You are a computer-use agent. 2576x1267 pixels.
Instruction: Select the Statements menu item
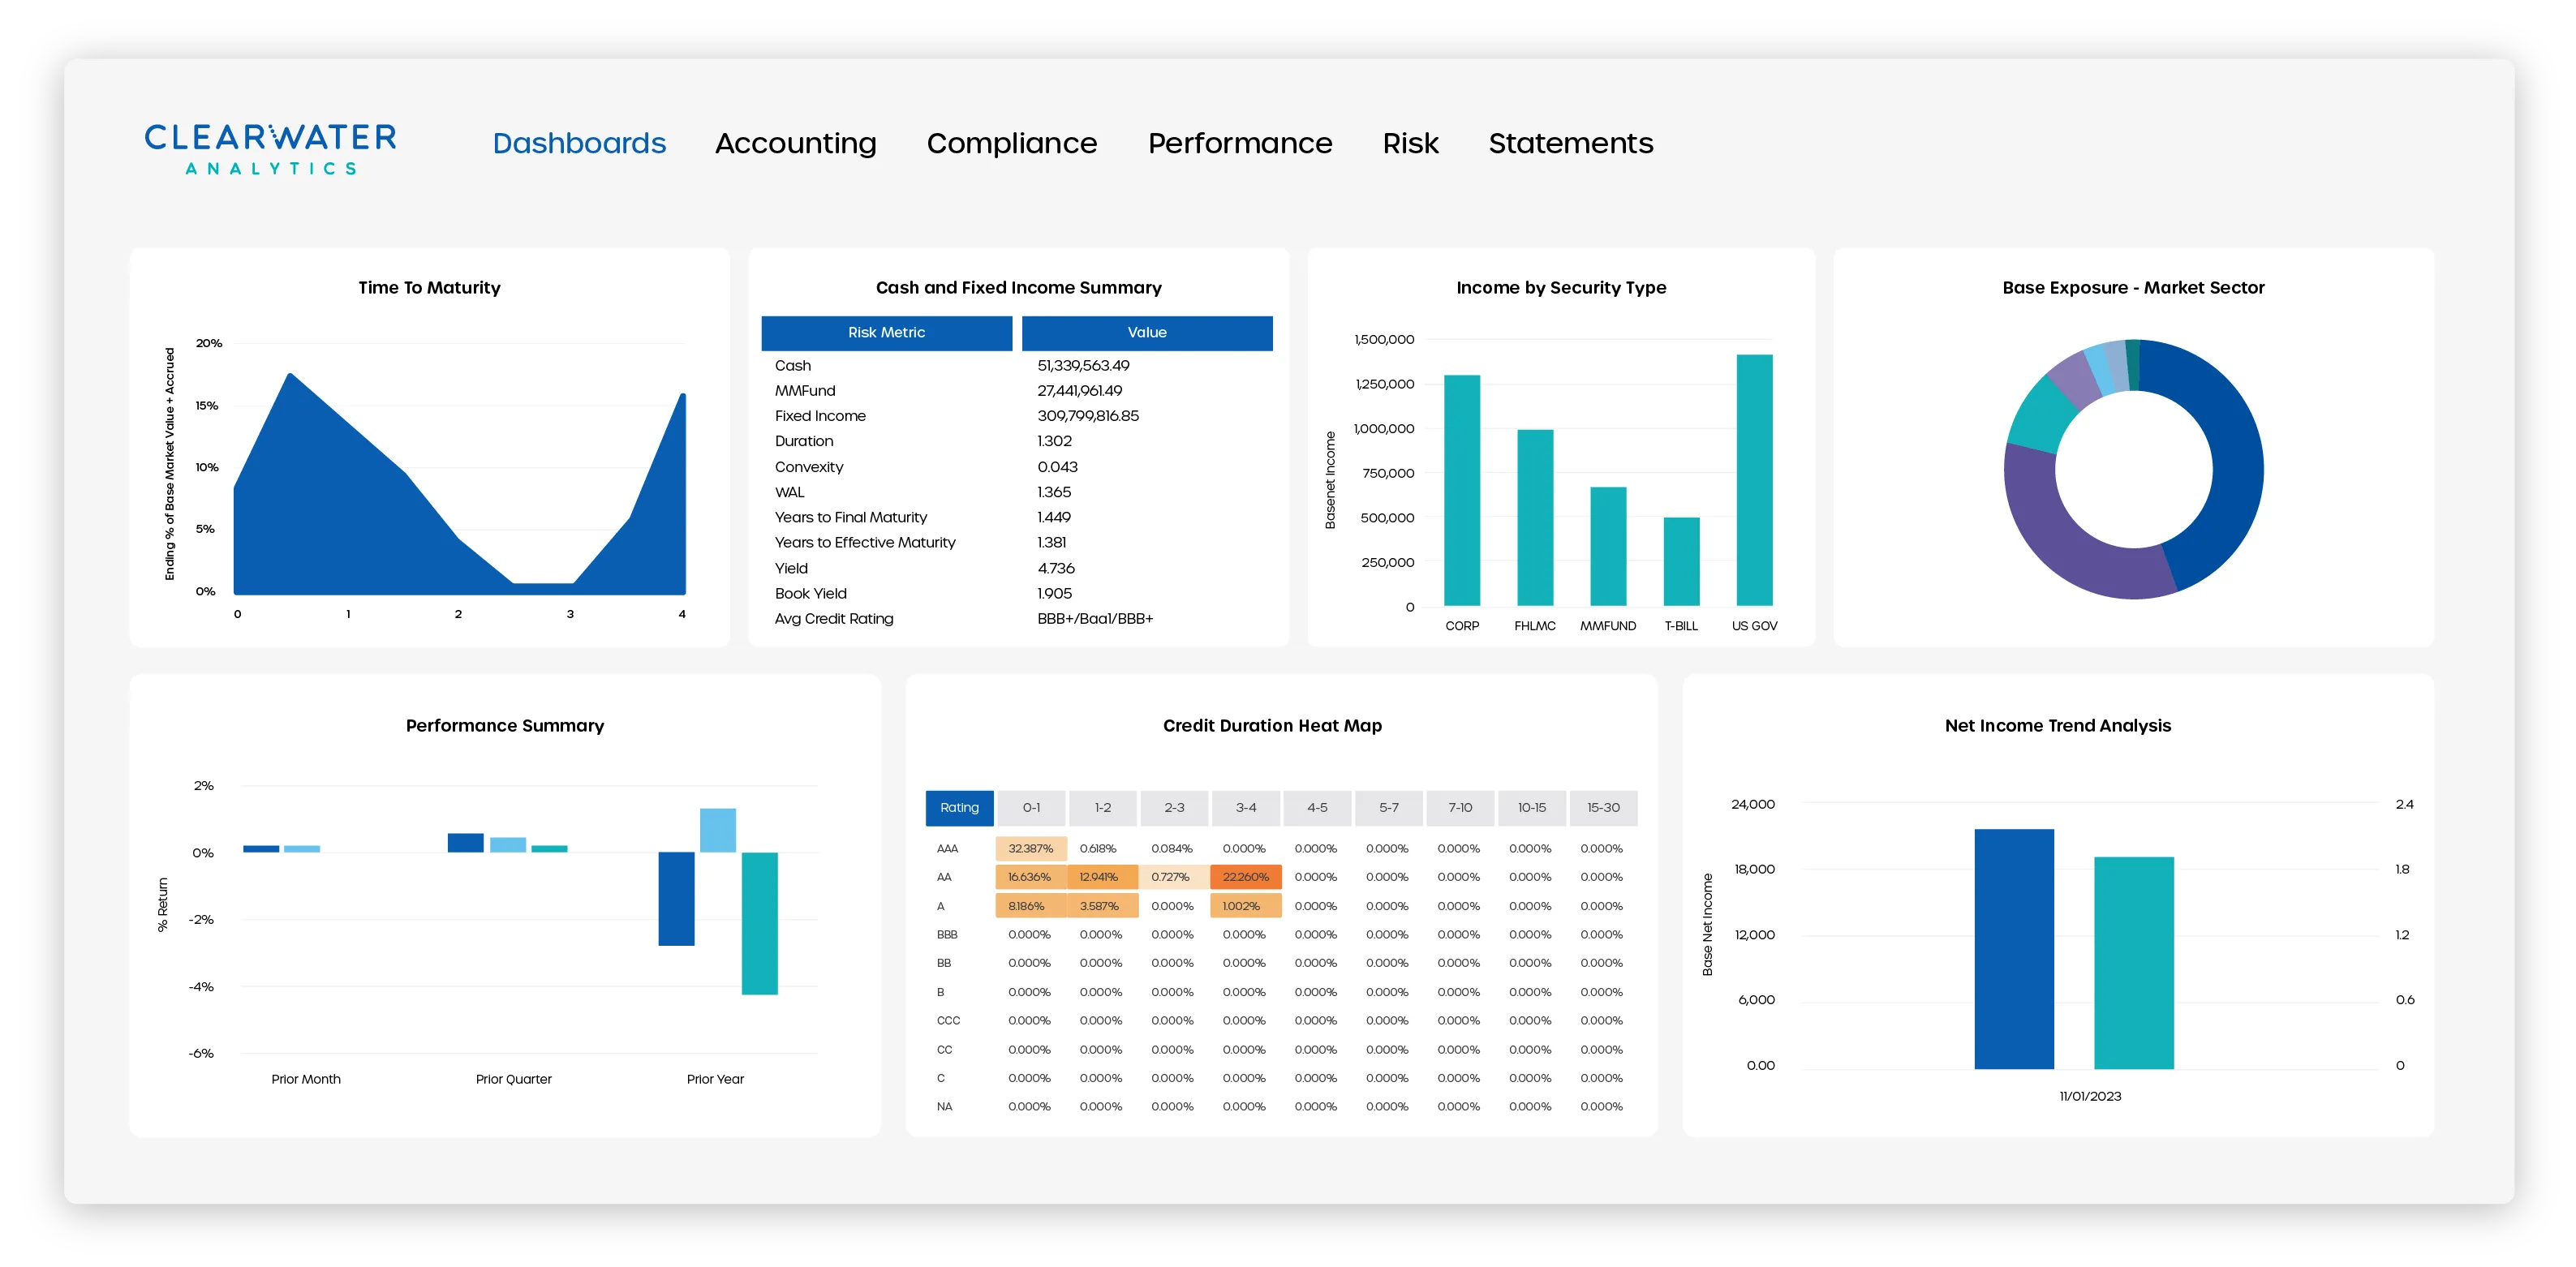1570,143
